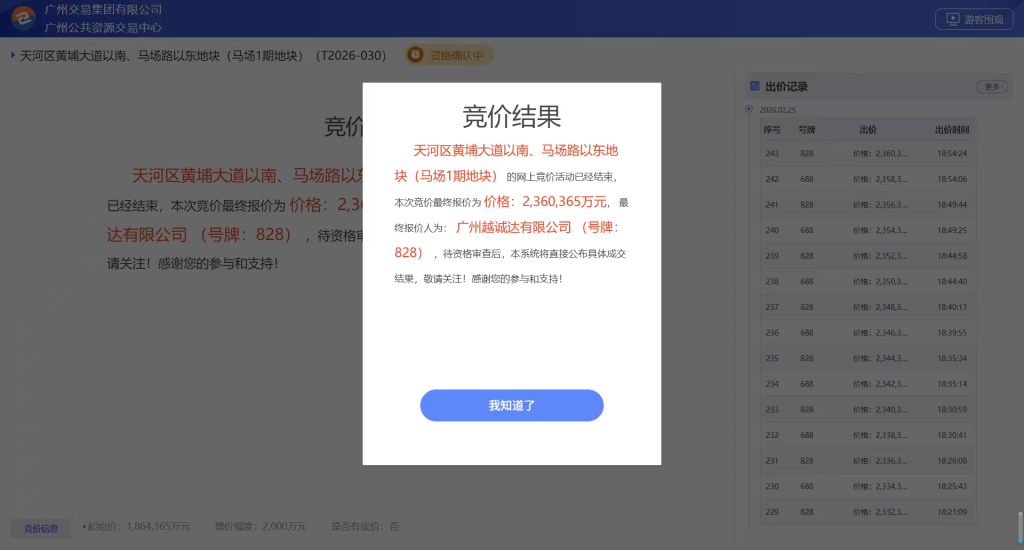The height and width of the screenshot is (550, 1024).
Task: Select bid record row 234
Action: (868, 384)
